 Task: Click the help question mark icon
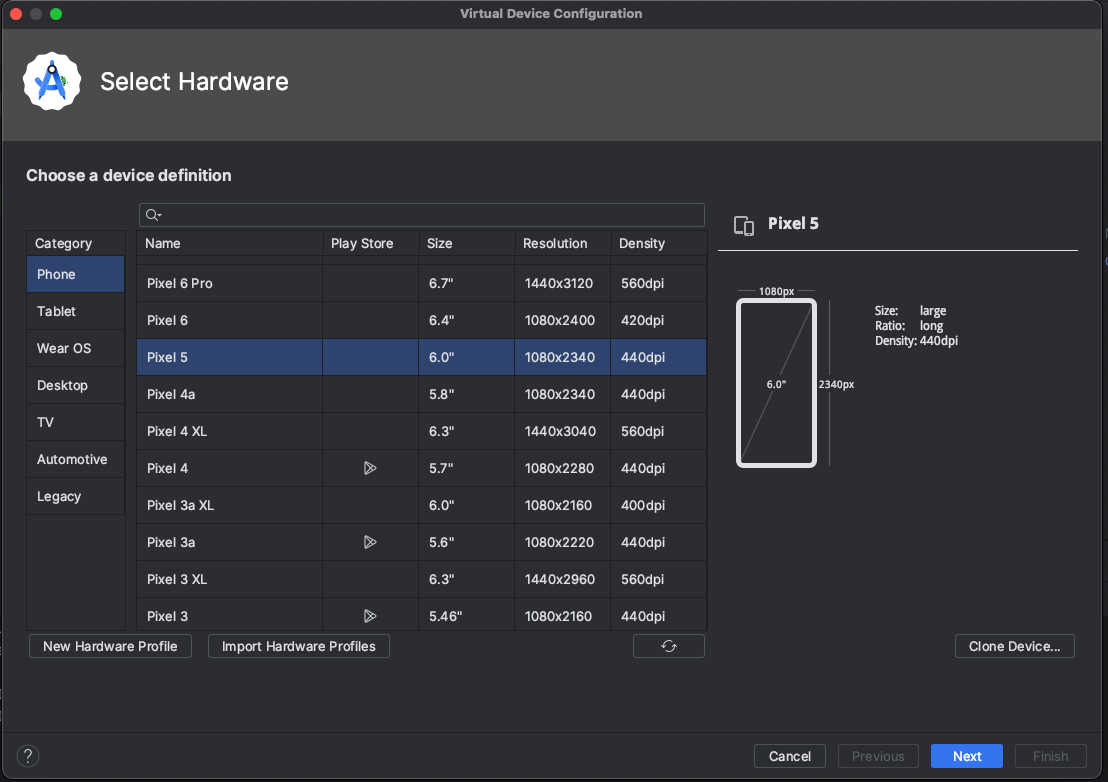28,756
